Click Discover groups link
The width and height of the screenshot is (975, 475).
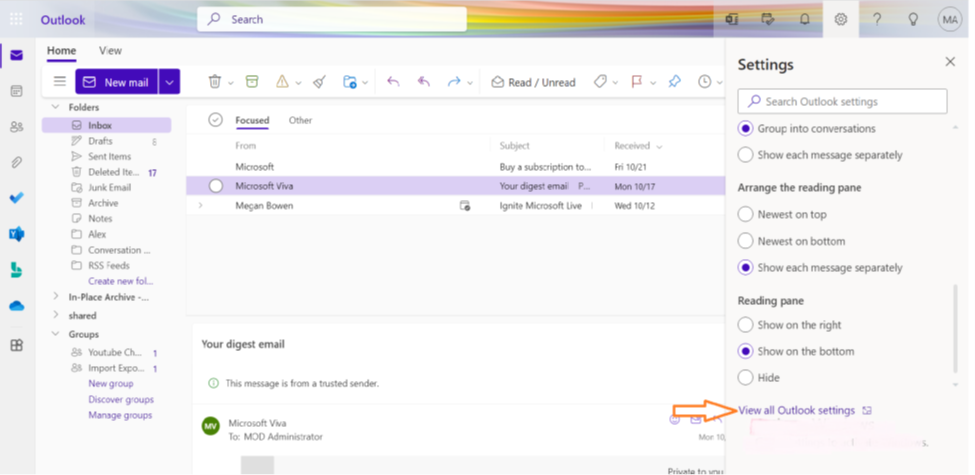tap(121, 399)
